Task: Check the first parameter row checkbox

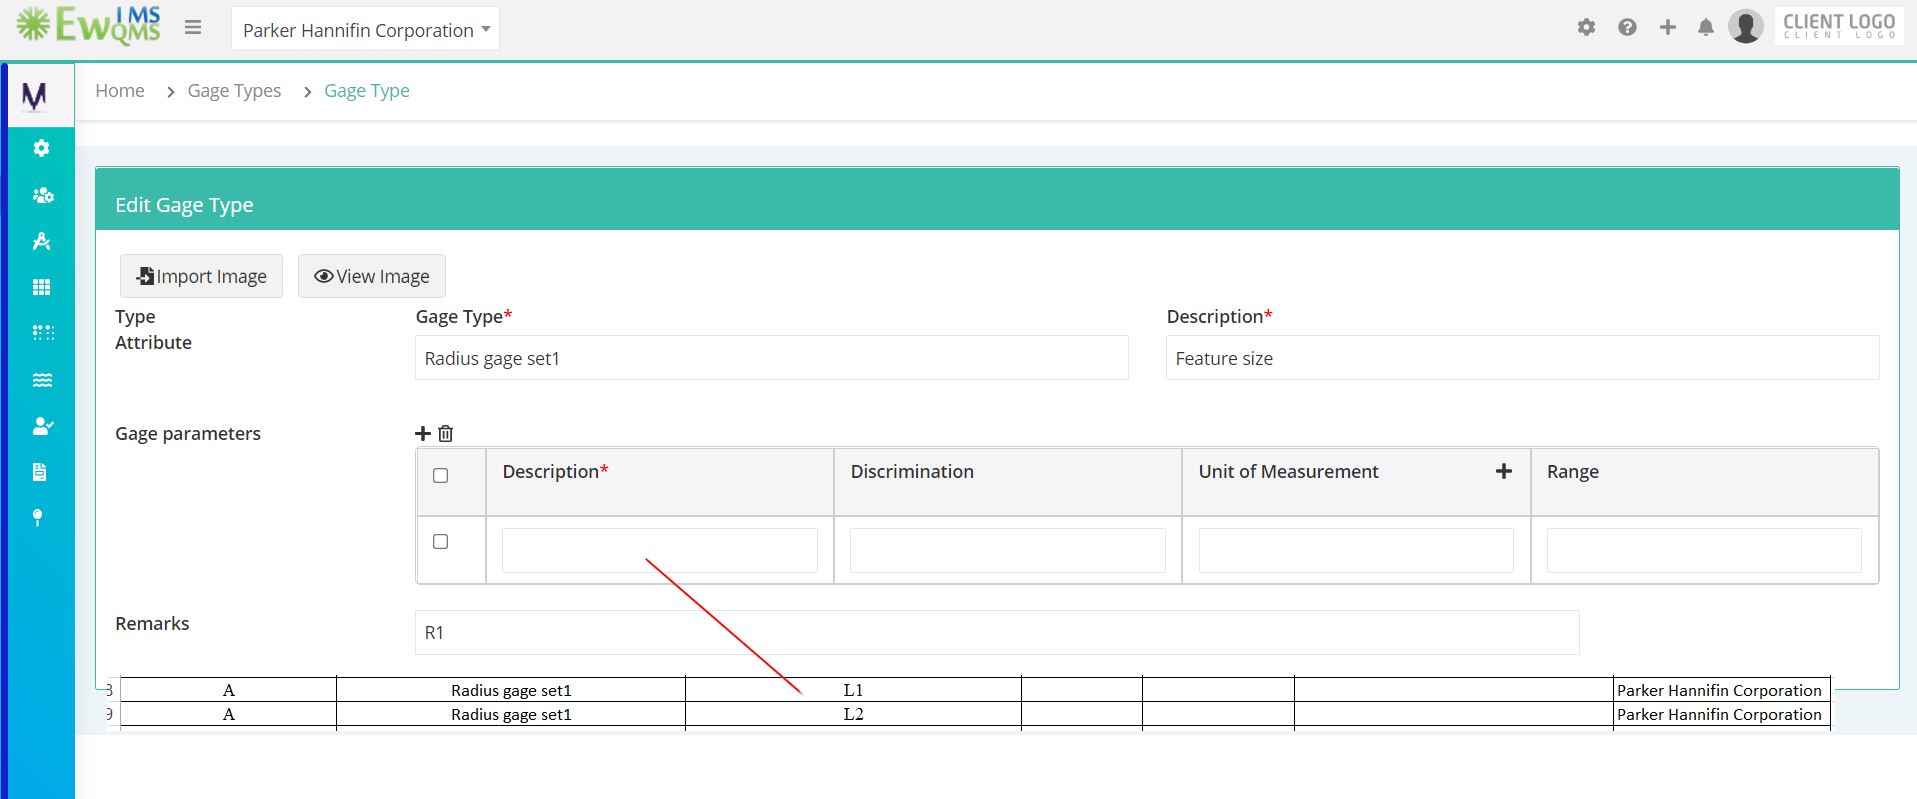Action: click(x=440, y=541)
